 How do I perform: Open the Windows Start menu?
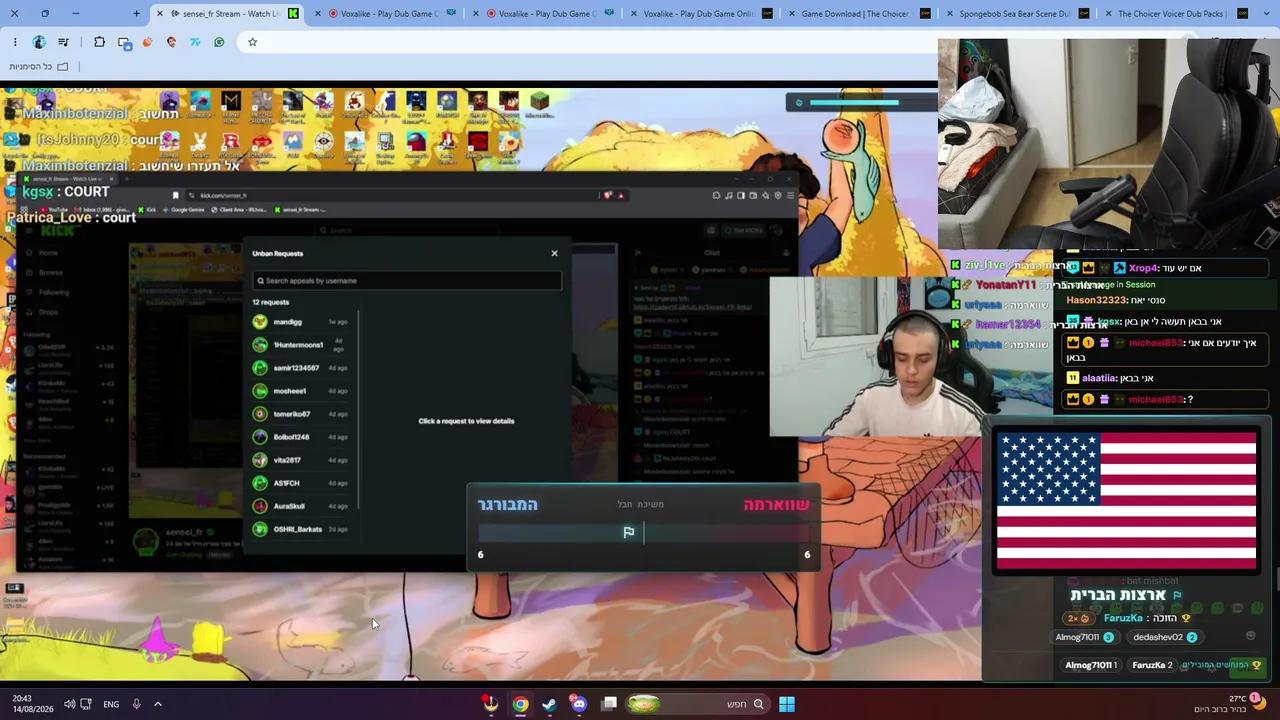click(x=787, y=704)
